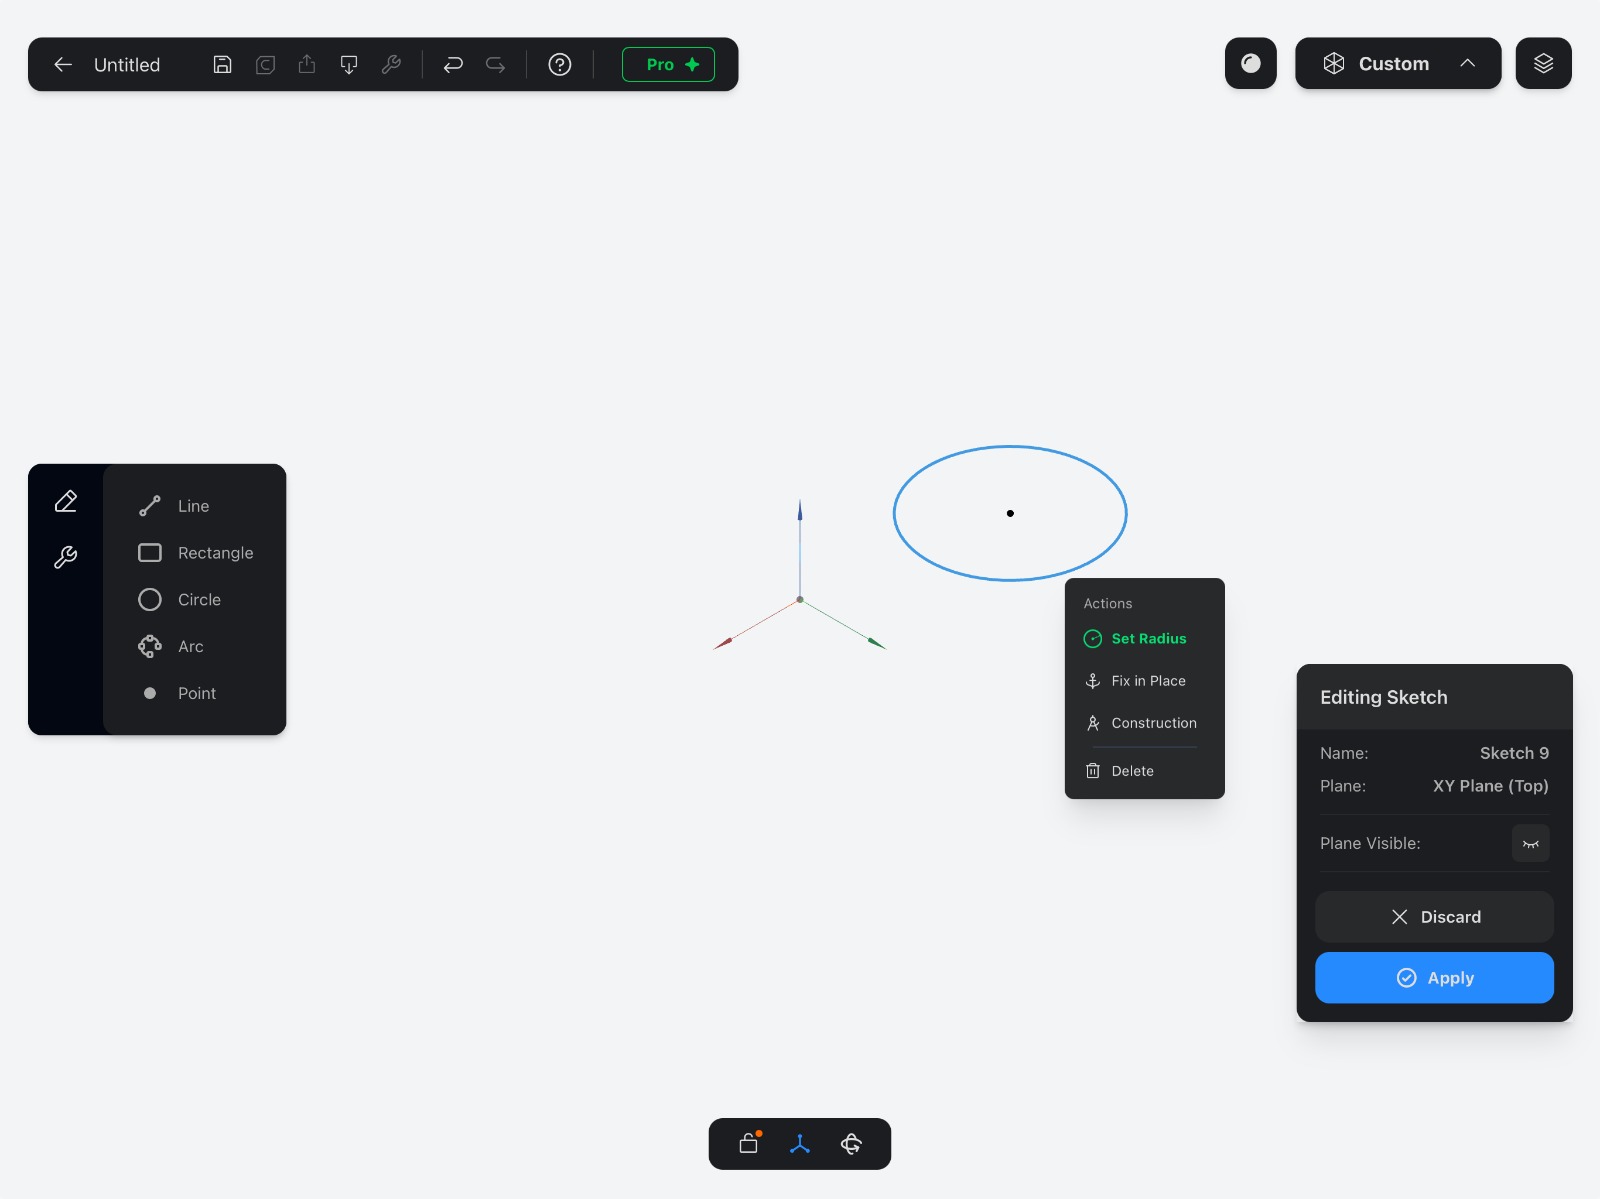Viewport: 1600px width, 1199px height.
Task: Open the Help question mark icon
Action: (x=559, y=64)
